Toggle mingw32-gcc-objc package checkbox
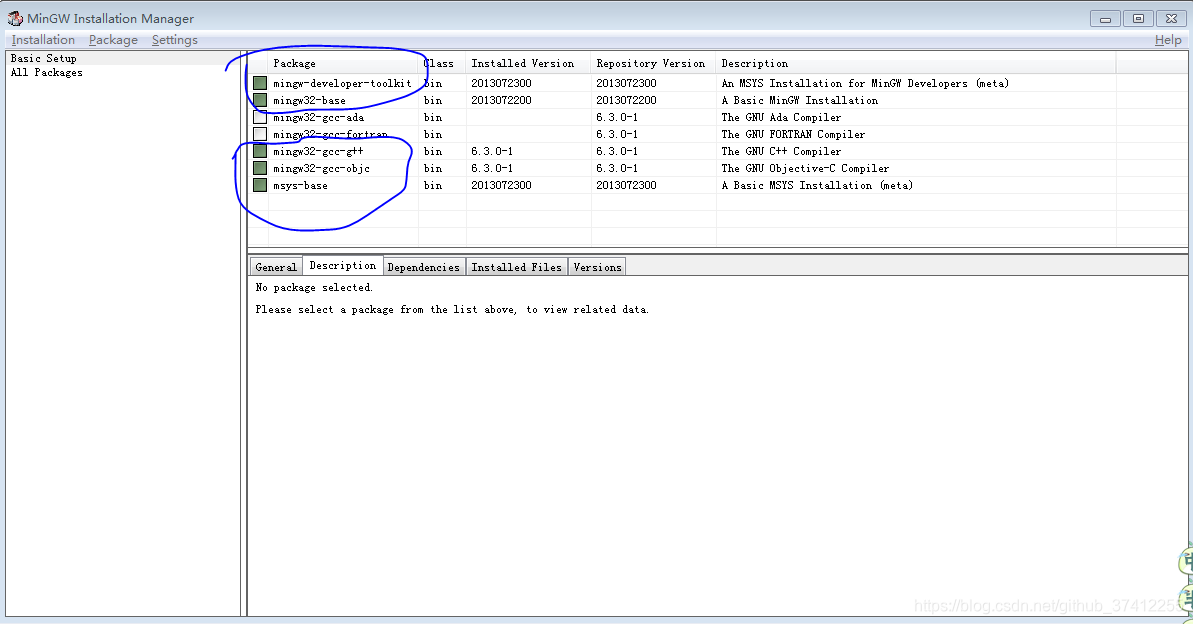 260,168
